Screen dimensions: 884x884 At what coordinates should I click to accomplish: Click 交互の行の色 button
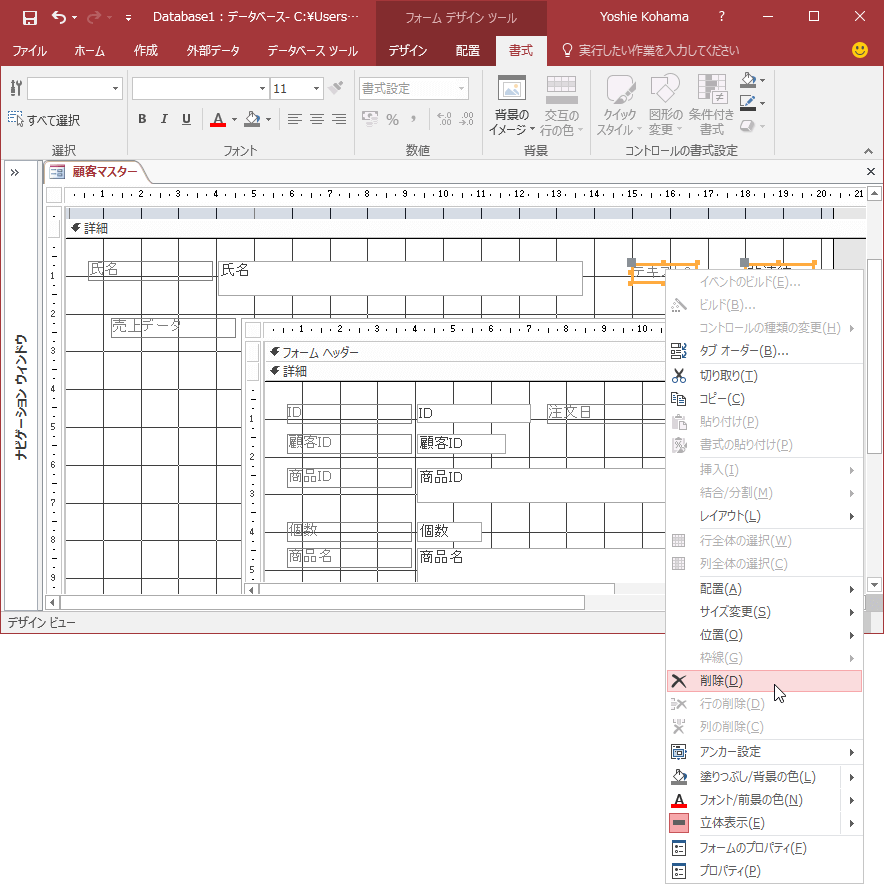point(561,106)
